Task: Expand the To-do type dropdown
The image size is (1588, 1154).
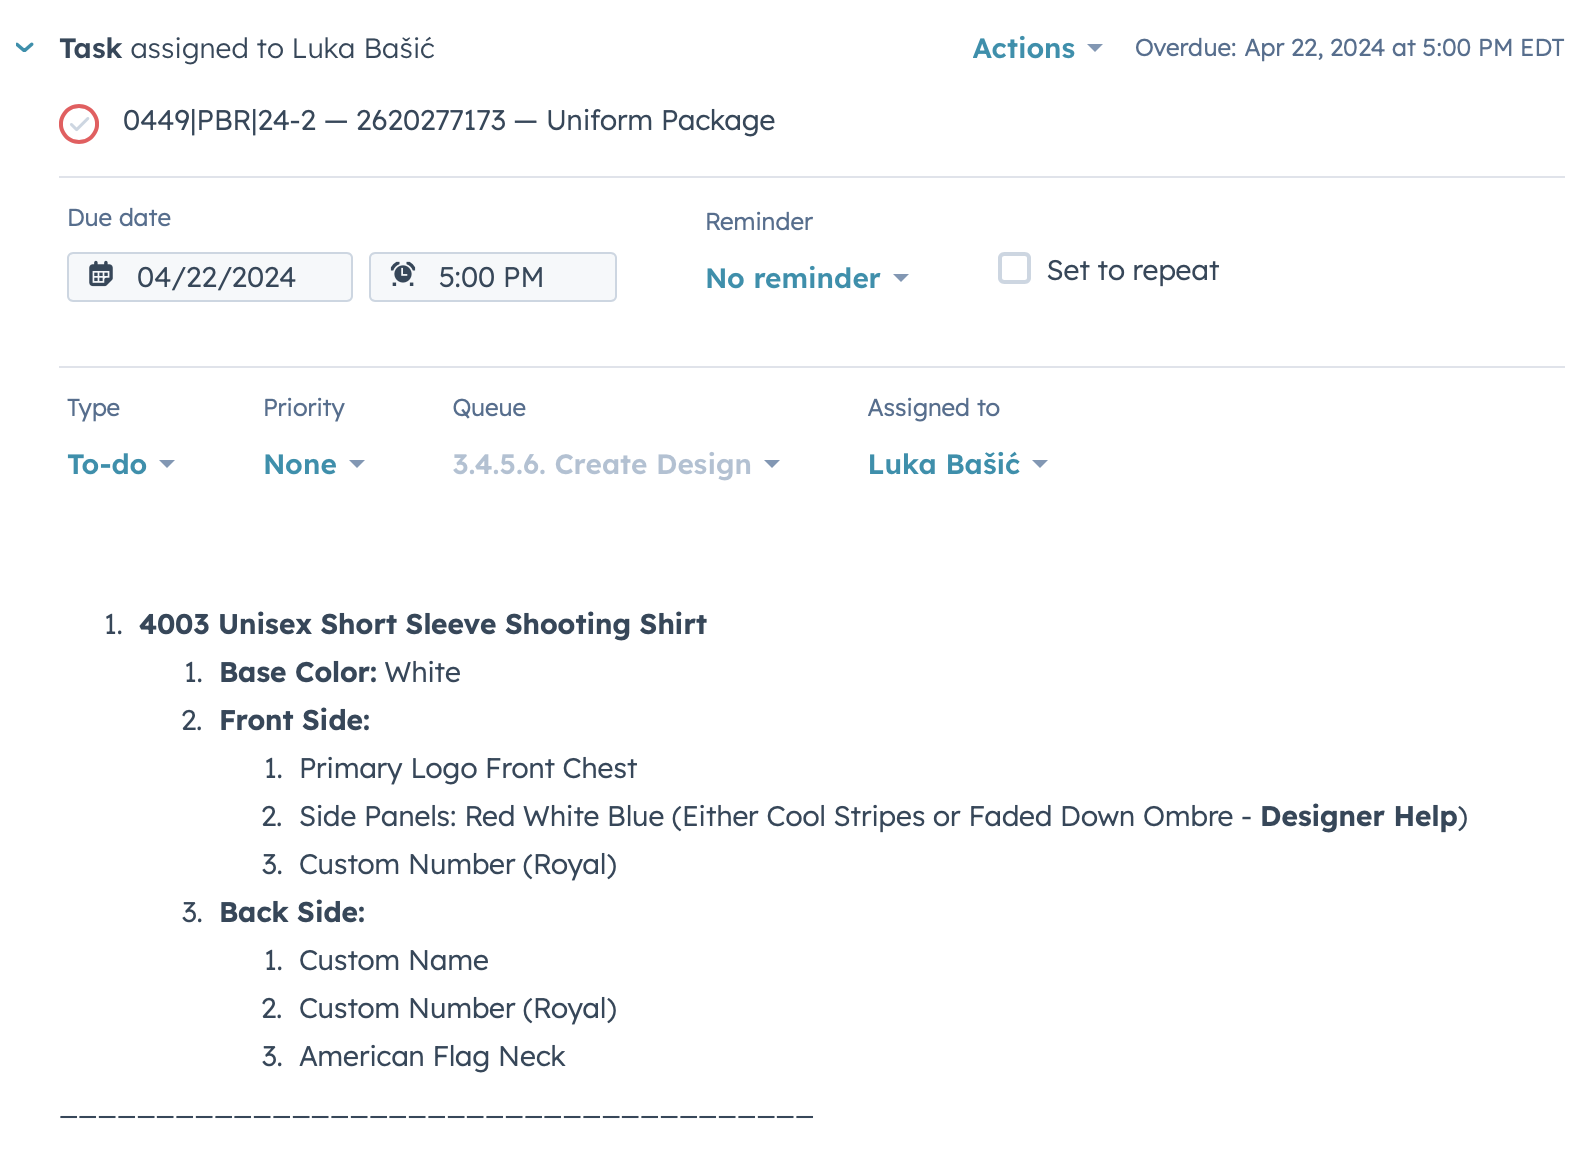Action: pos(120,464)
